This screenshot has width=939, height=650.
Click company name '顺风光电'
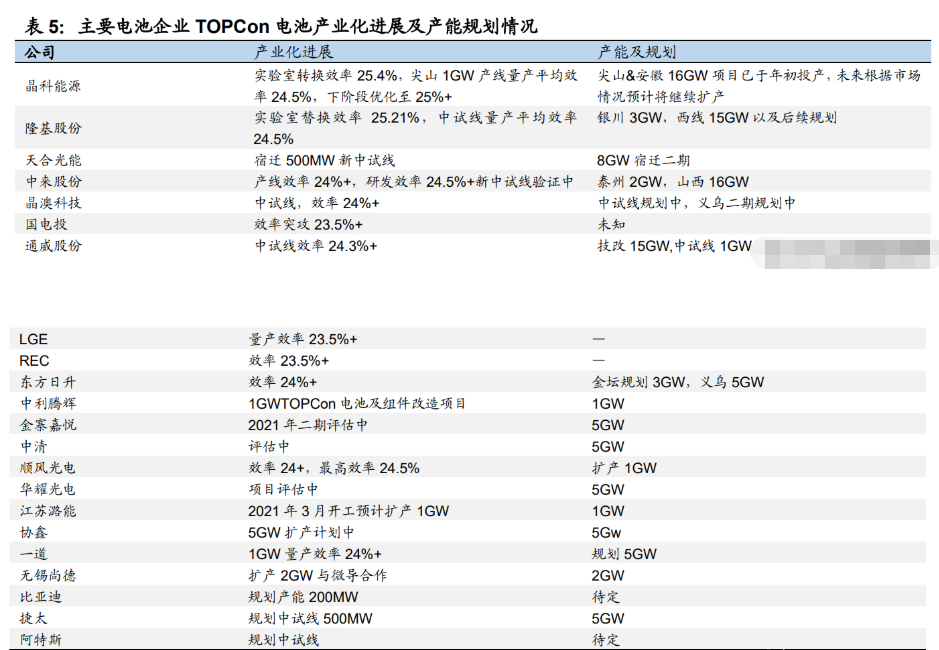coord(48,468)
